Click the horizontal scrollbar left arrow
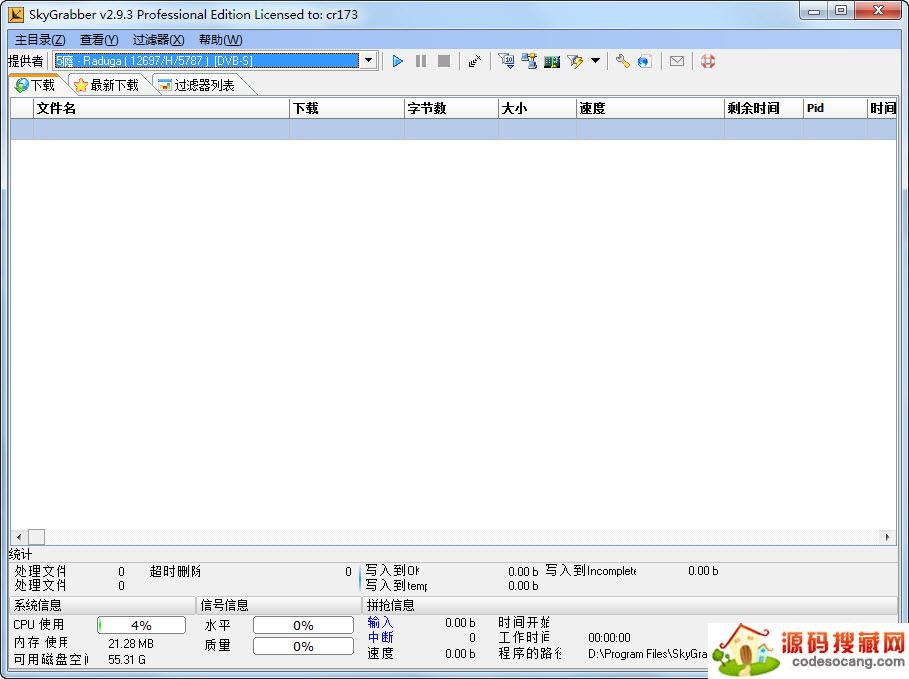This screenshot has width=909, height=679. 19,537
